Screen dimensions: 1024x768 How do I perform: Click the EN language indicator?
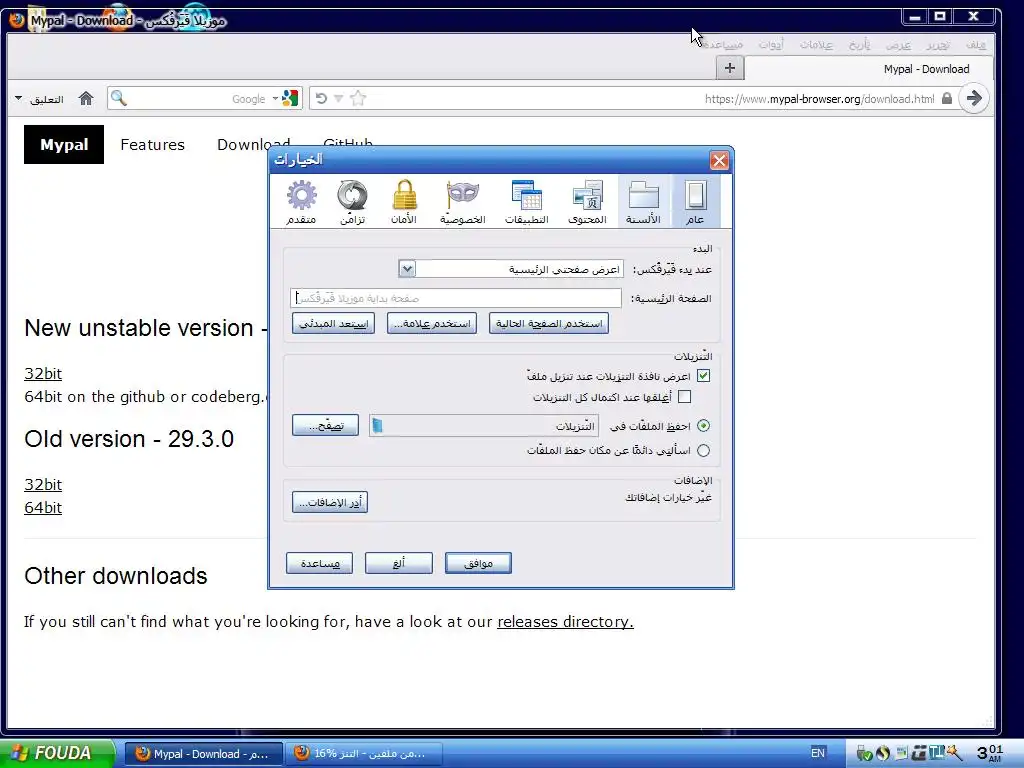tap(818, 753)
